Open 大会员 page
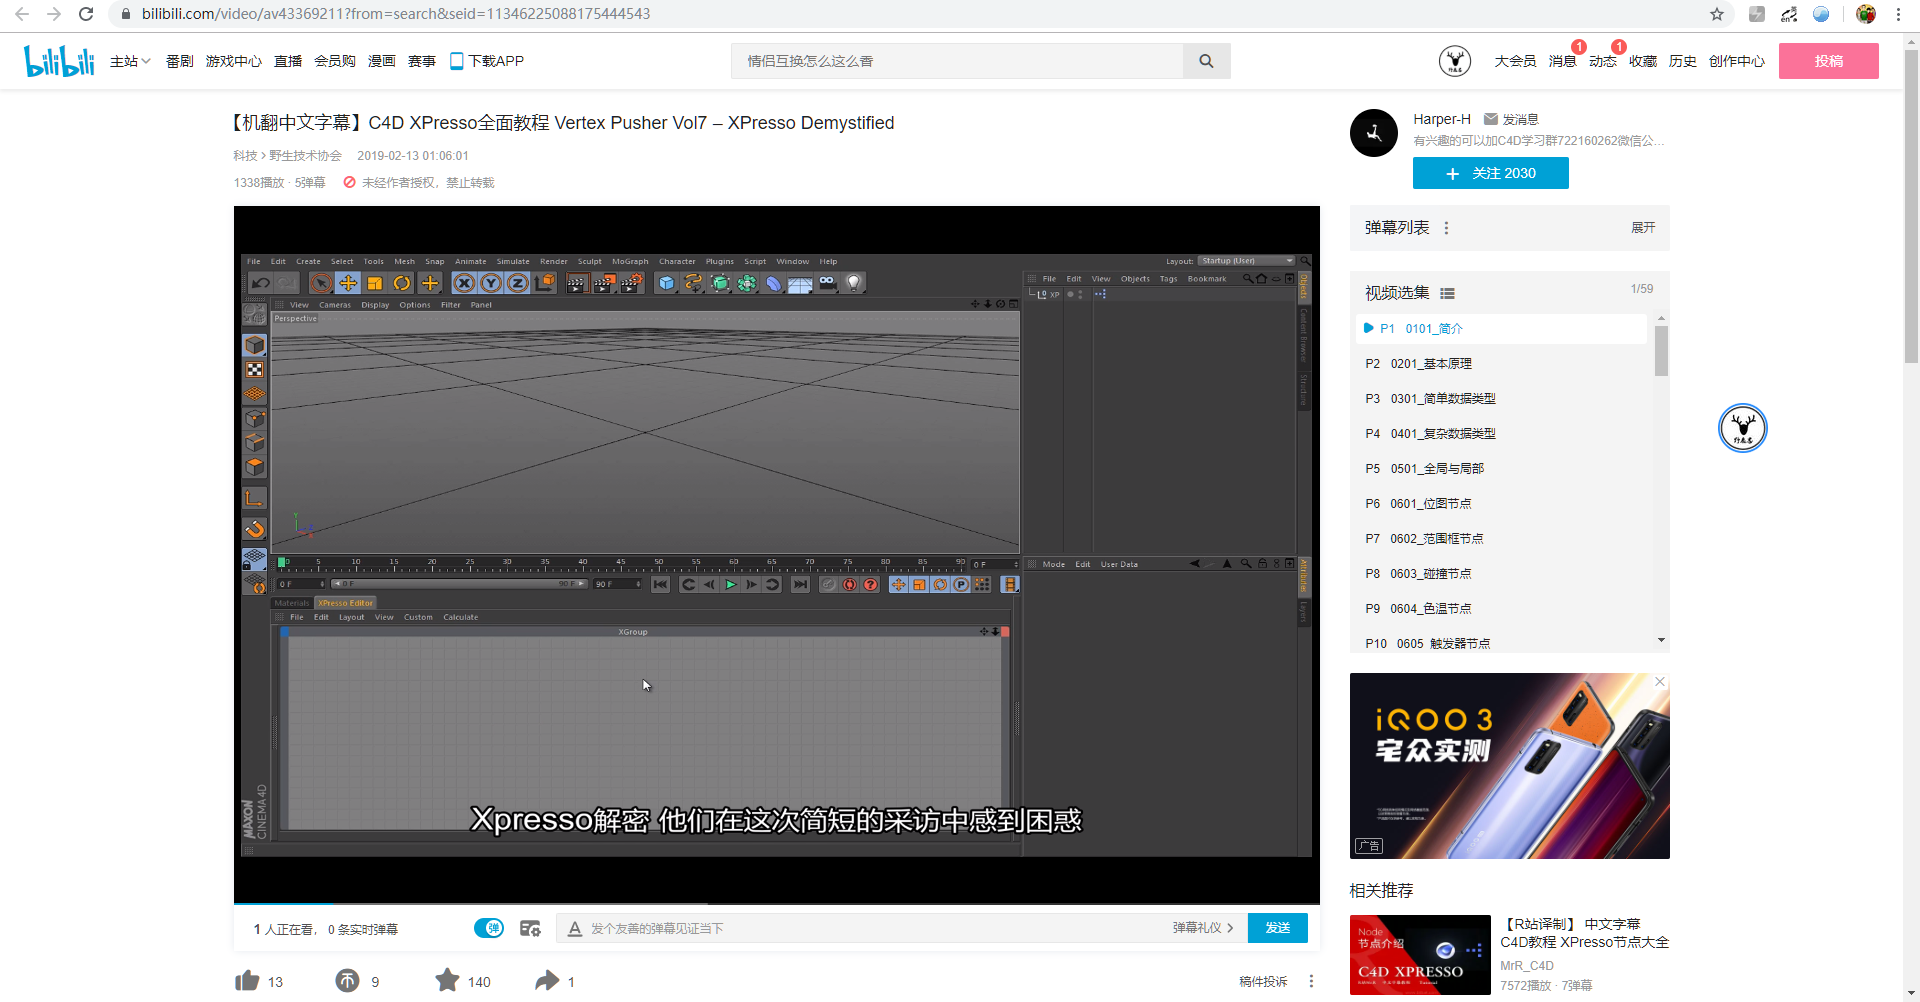This screenshot has width=1920, height=1002. pos(1515,61)
